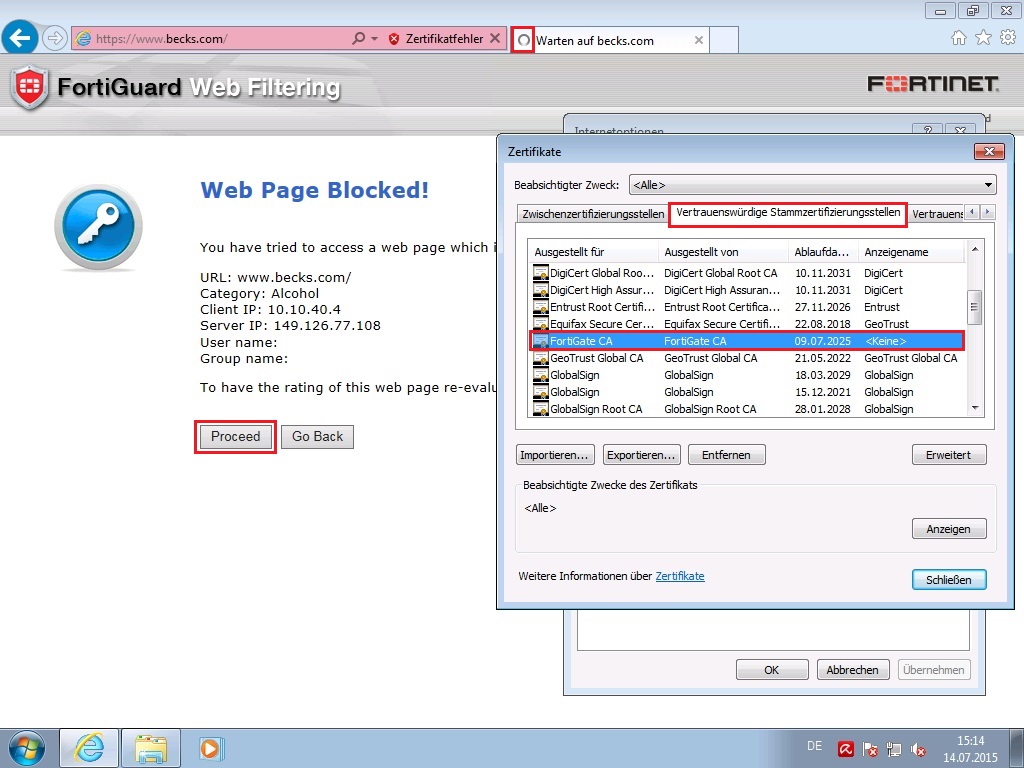
Task: Open Windows Explorer from taskbar
Action: [x=151, y=748]
